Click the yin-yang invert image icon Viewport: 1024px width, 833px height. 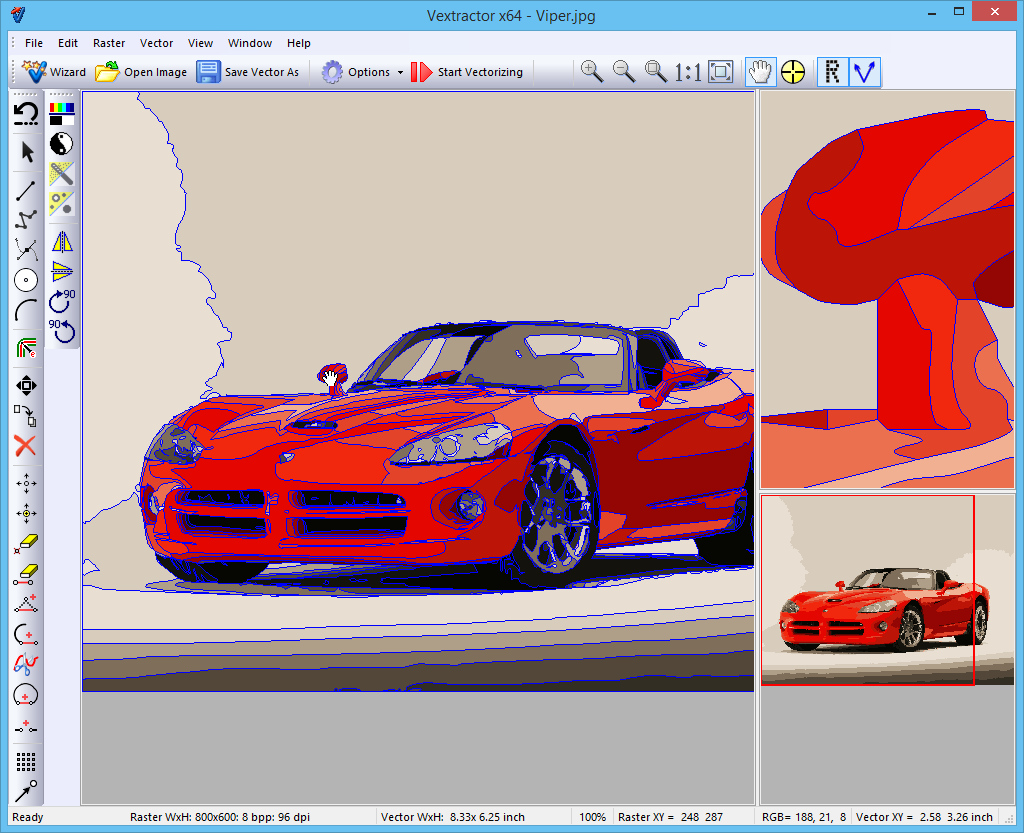coord(62,143)
